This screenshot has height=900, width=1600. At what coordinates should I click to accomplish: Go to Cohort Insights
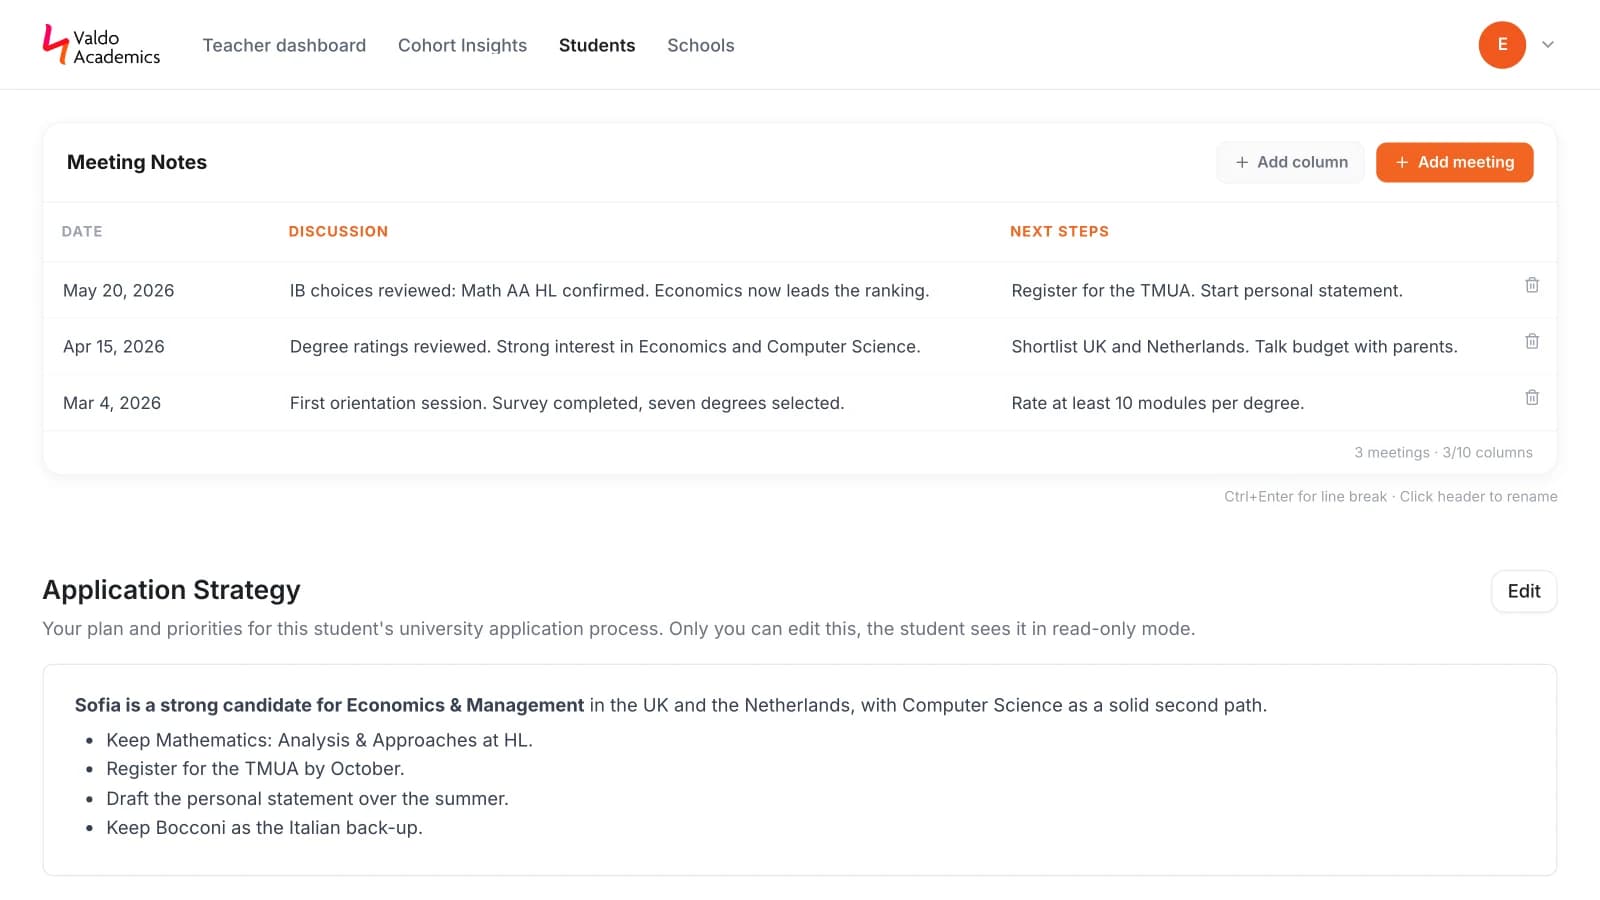462,45
